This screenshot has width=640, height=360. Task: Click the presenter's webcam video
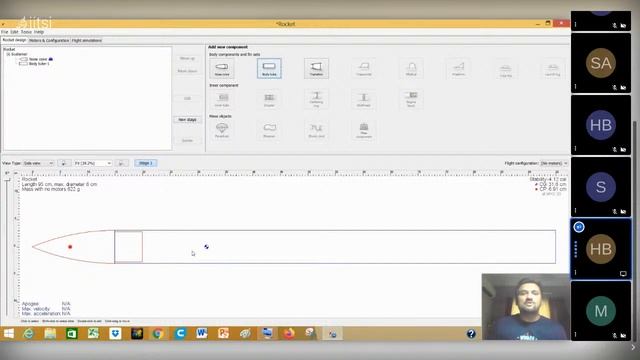pyautogui.click(x=525, y=307)
